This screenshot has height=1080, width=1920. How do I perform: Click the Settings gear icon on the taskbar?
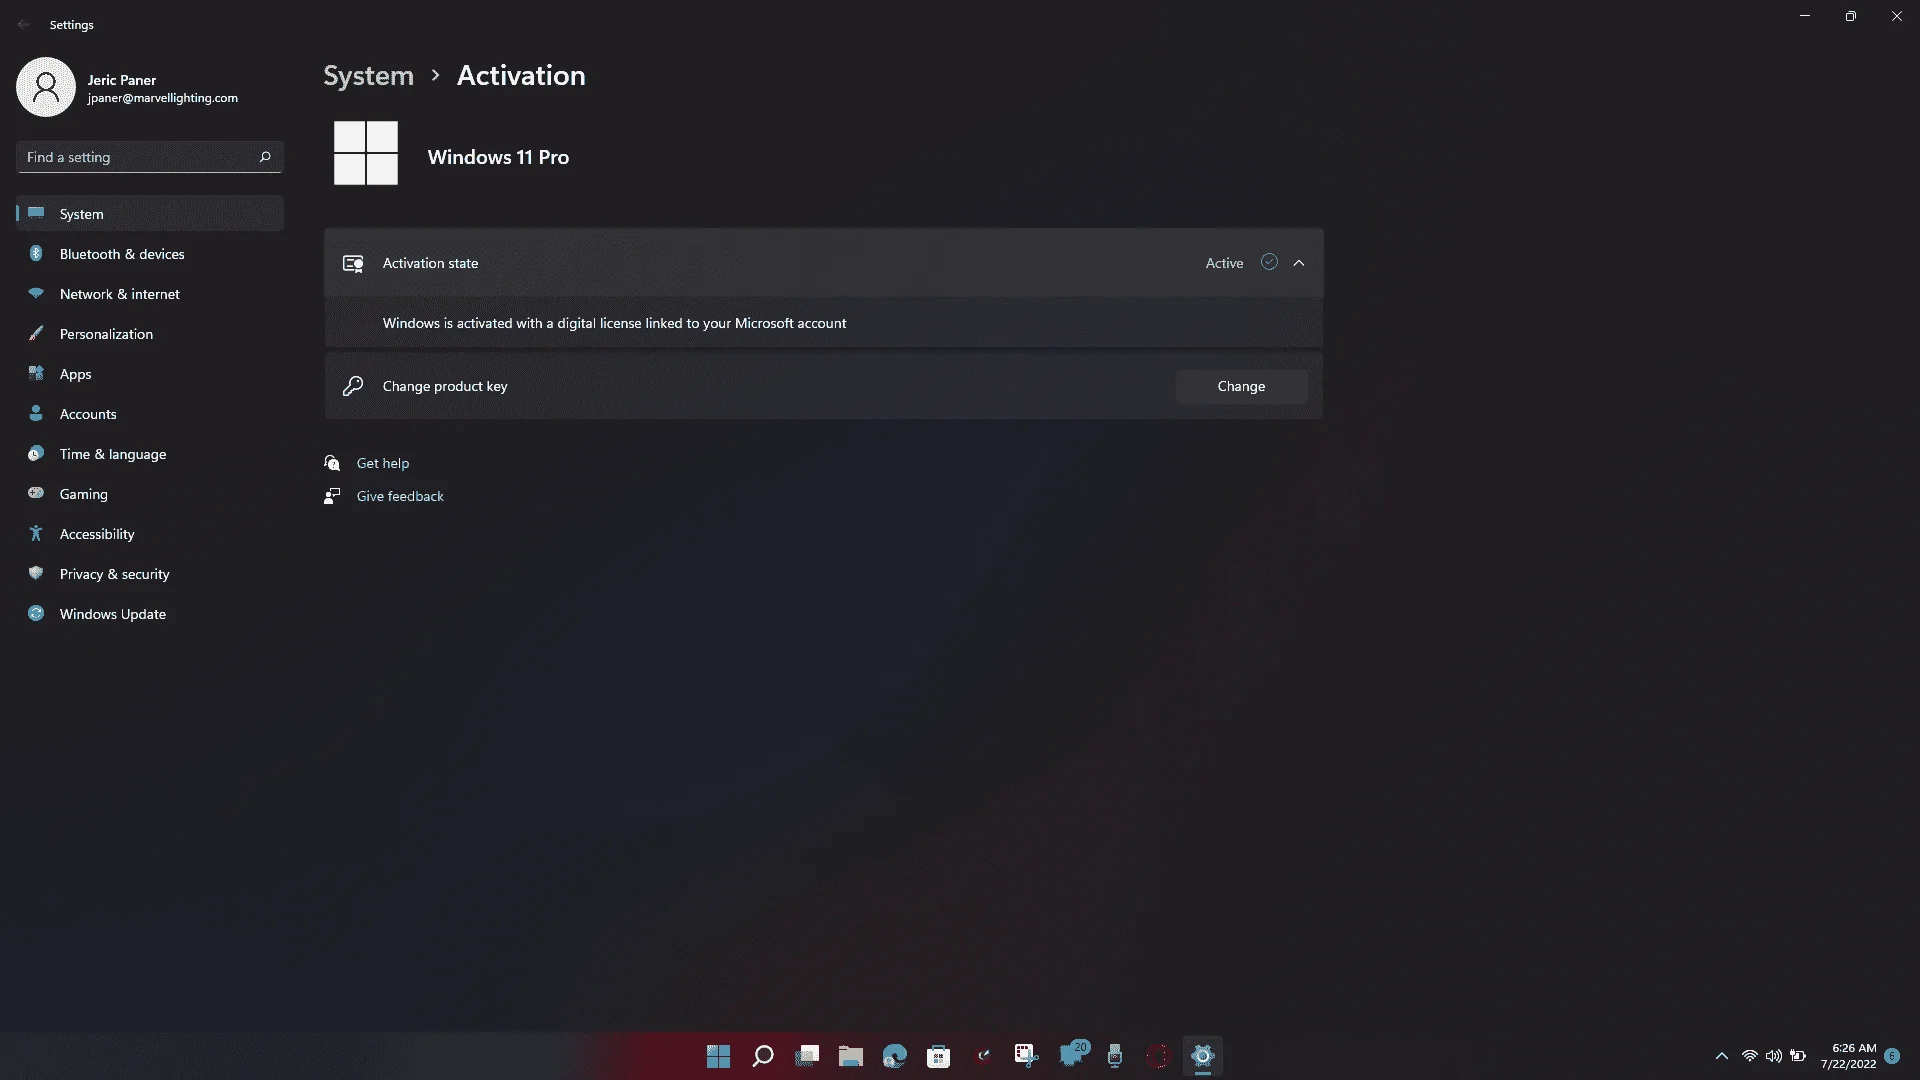pos(1203,1056)
